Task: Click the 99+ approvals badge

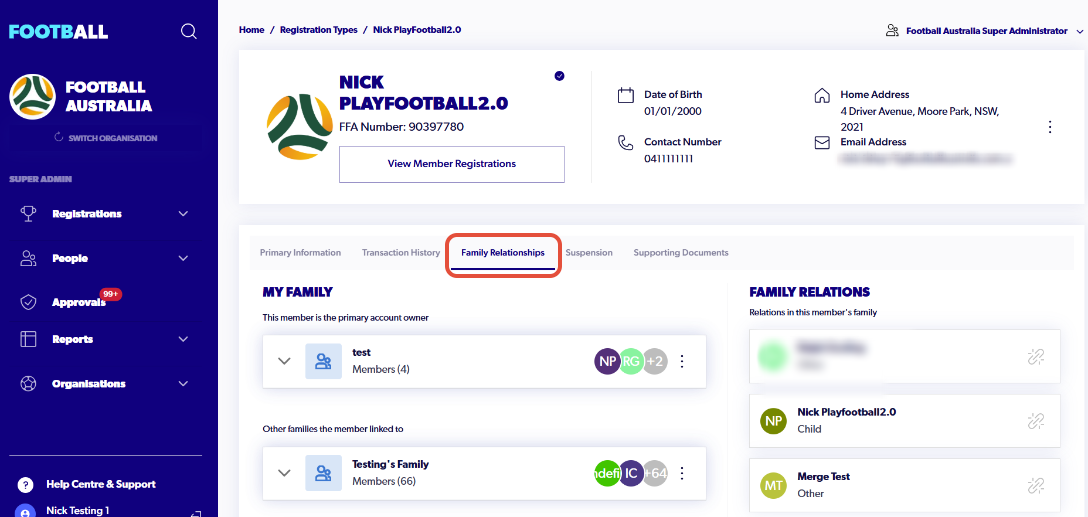Action: 111,294
